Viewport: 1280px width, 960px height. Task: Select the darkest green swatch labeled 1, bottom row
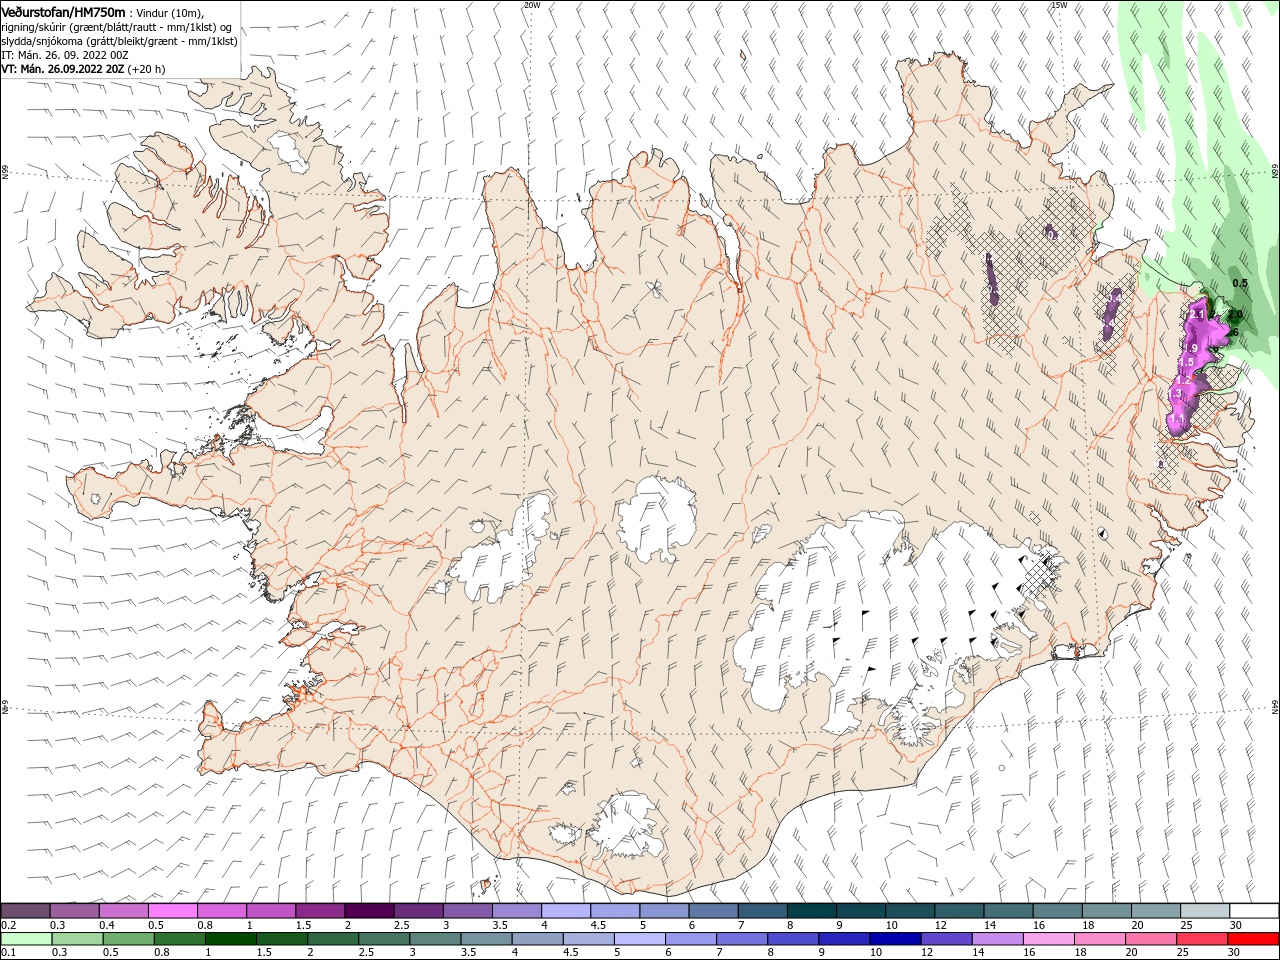coord(232,939)
